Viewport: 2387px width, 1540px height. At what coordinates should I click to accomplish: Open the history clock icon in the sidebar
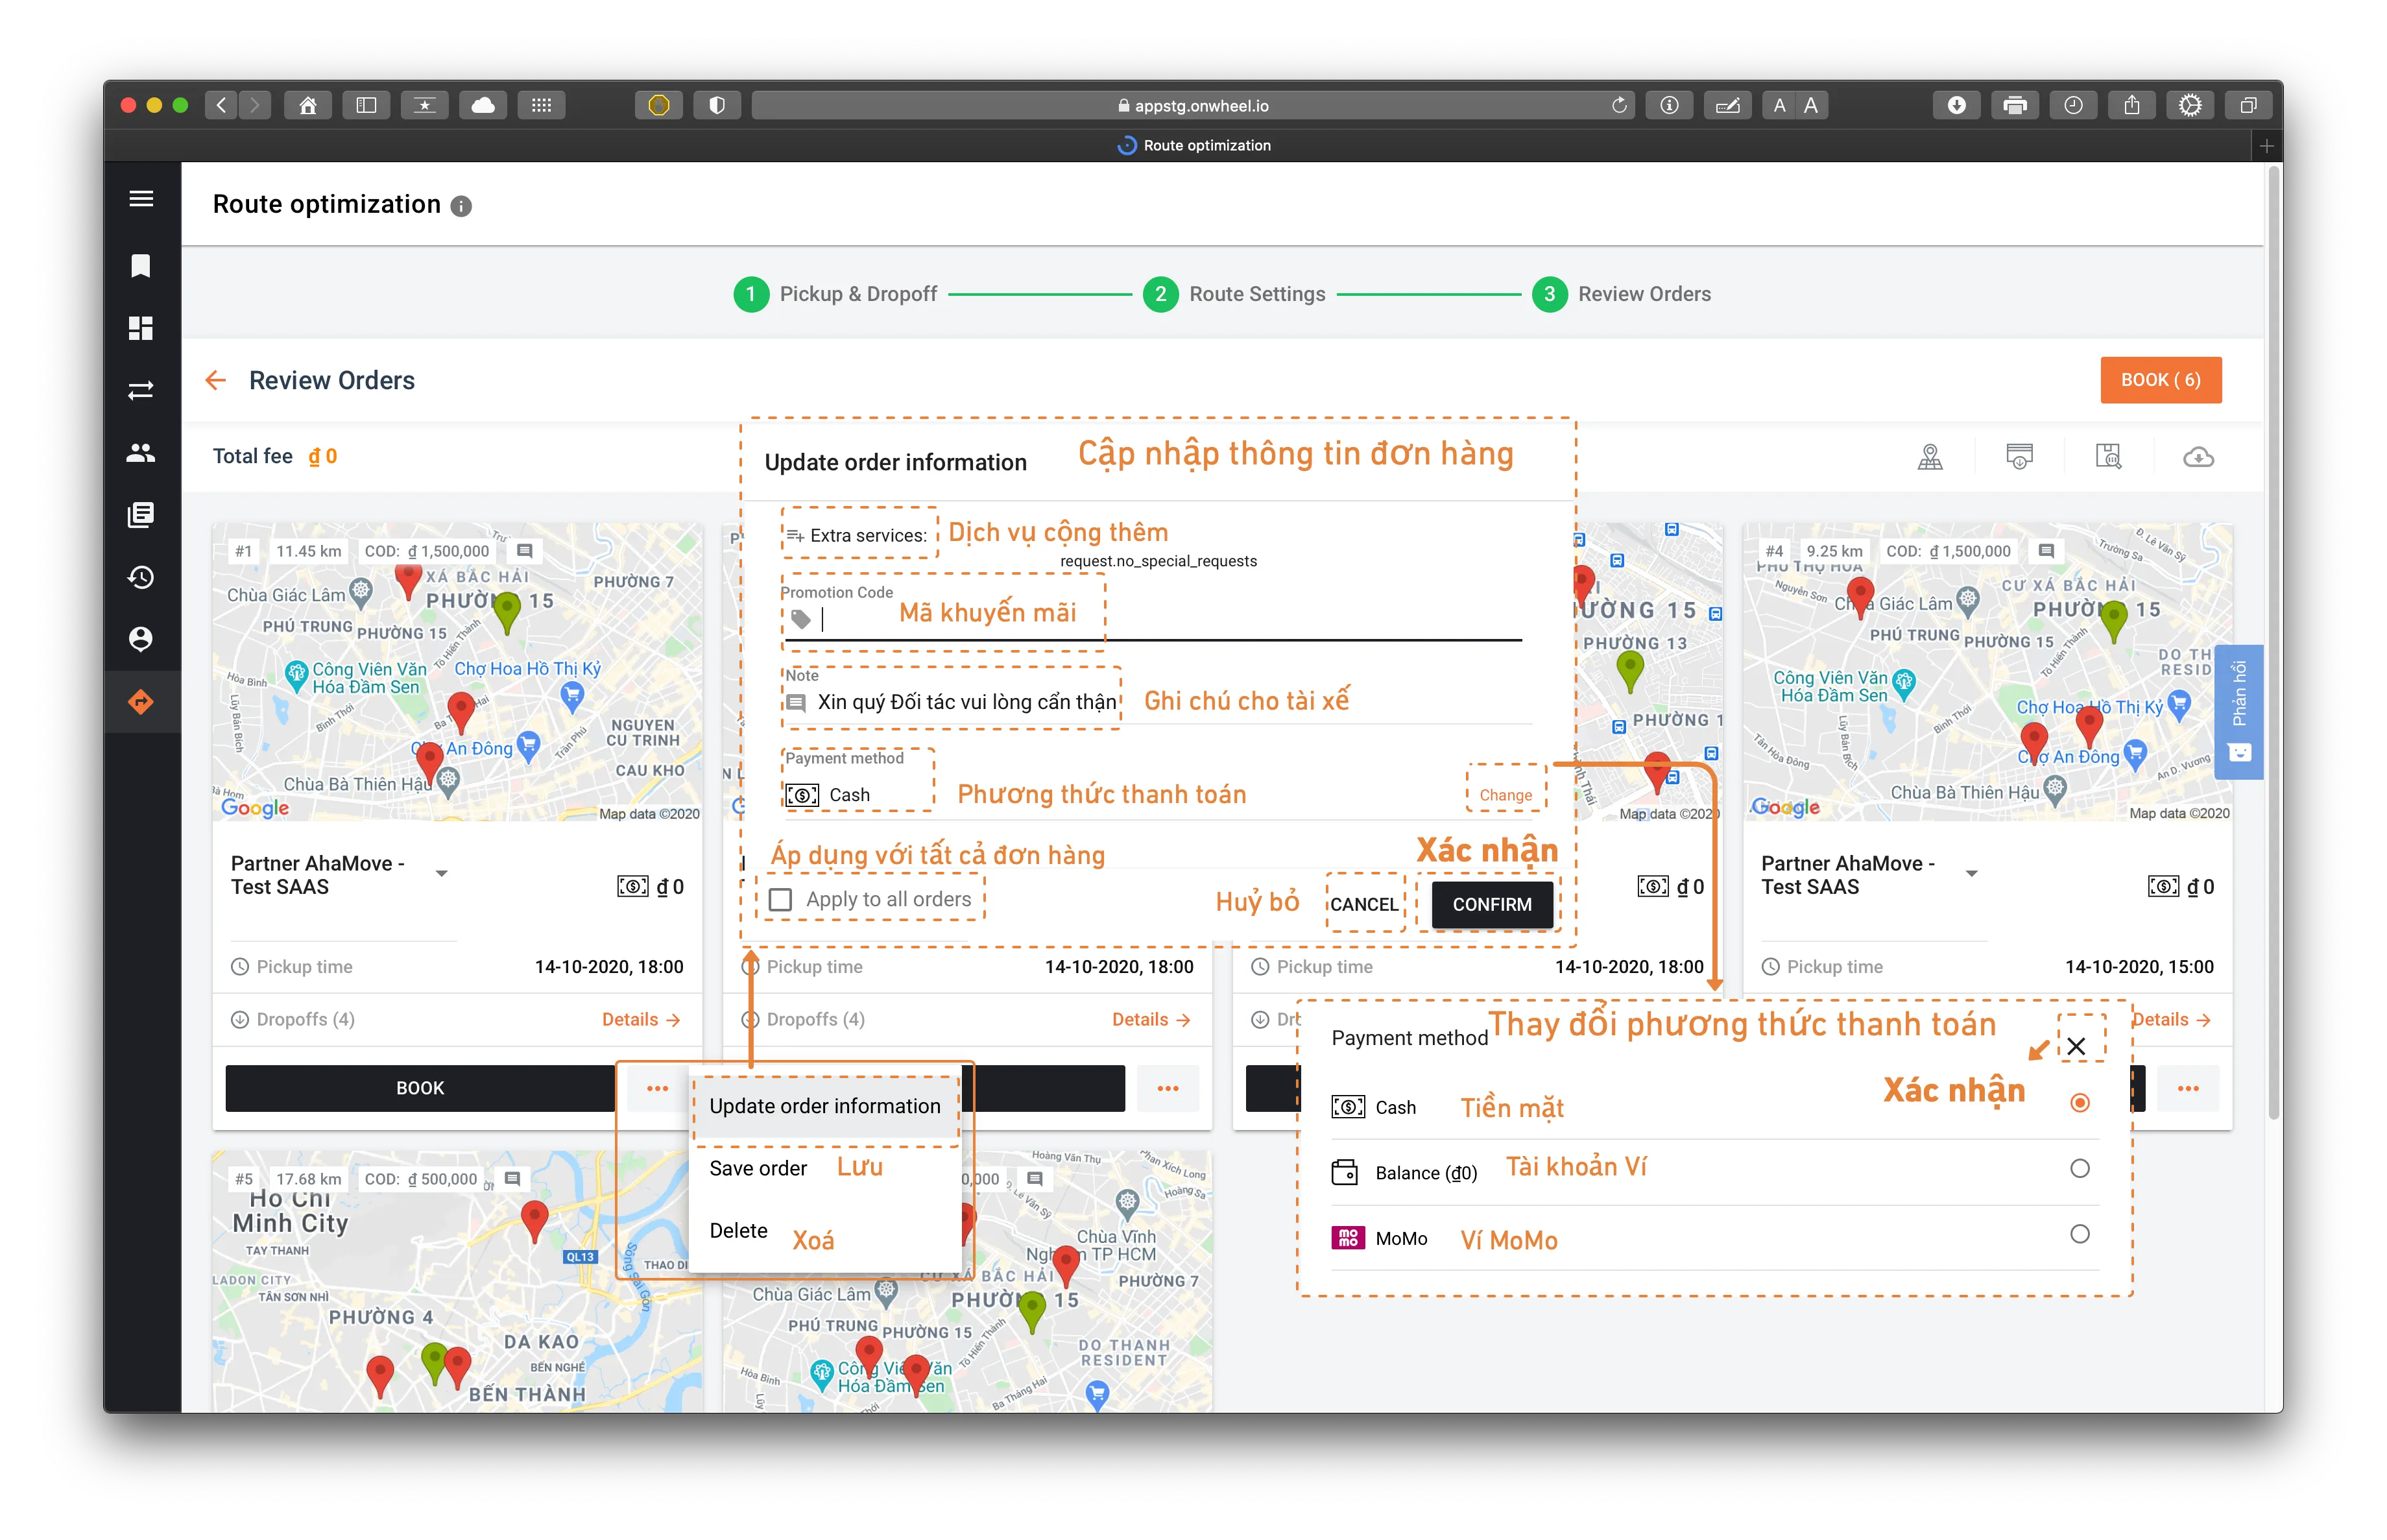click(x=141, y=577)
